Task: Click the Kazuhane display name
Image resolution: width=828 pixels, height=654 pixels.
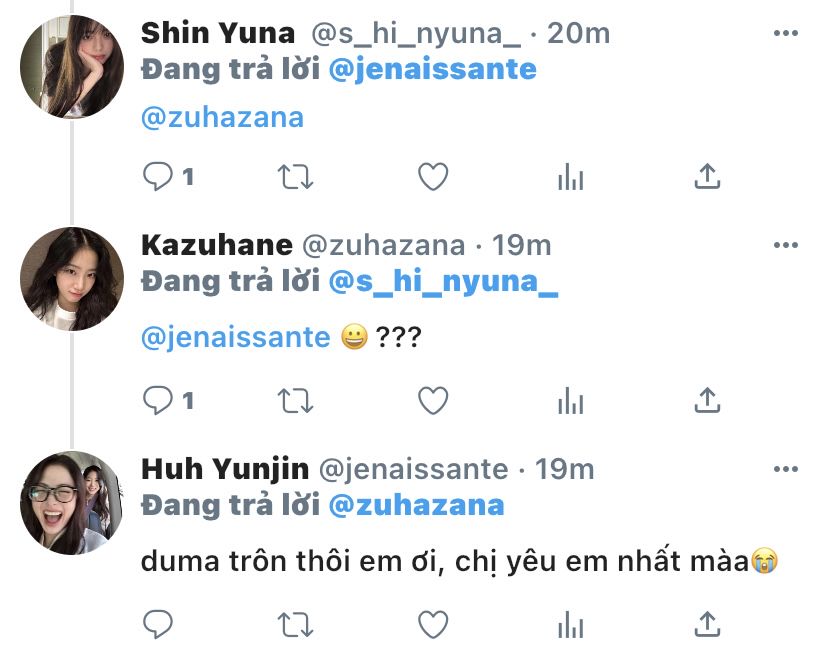Action: pos(217,245)
